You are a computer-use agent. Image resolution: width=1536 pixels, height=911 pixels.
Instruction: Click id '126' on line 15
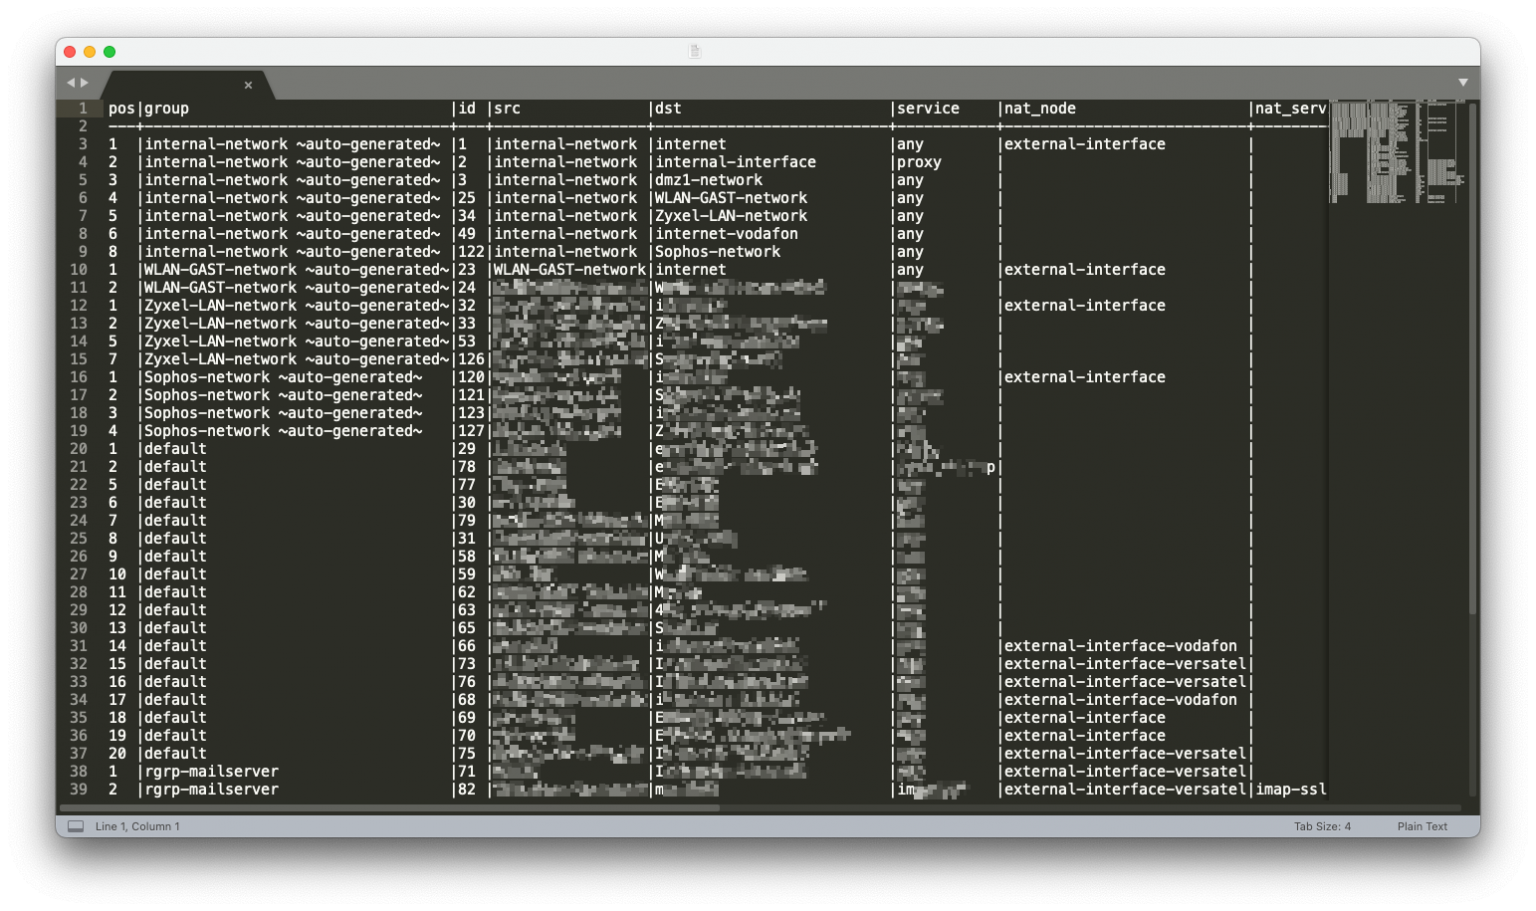pyautogui.click(x=471, y=359)
